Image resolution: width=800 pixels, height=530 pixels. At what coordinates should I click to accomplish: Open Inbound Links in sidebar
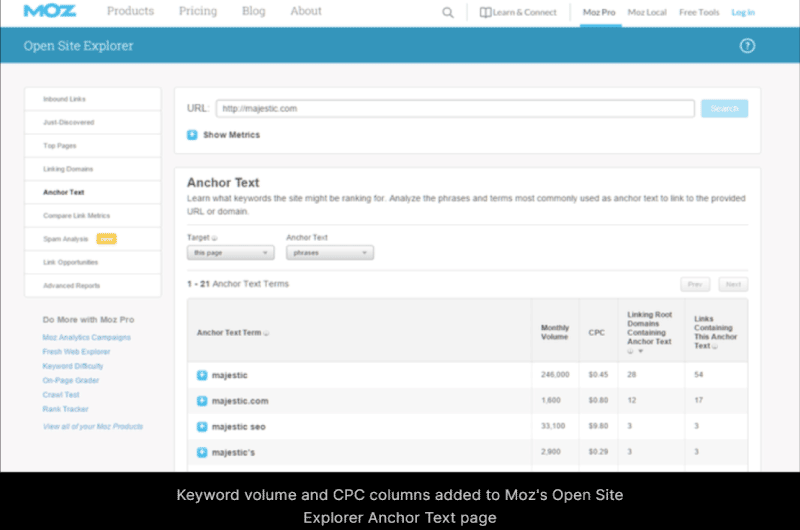93,99
